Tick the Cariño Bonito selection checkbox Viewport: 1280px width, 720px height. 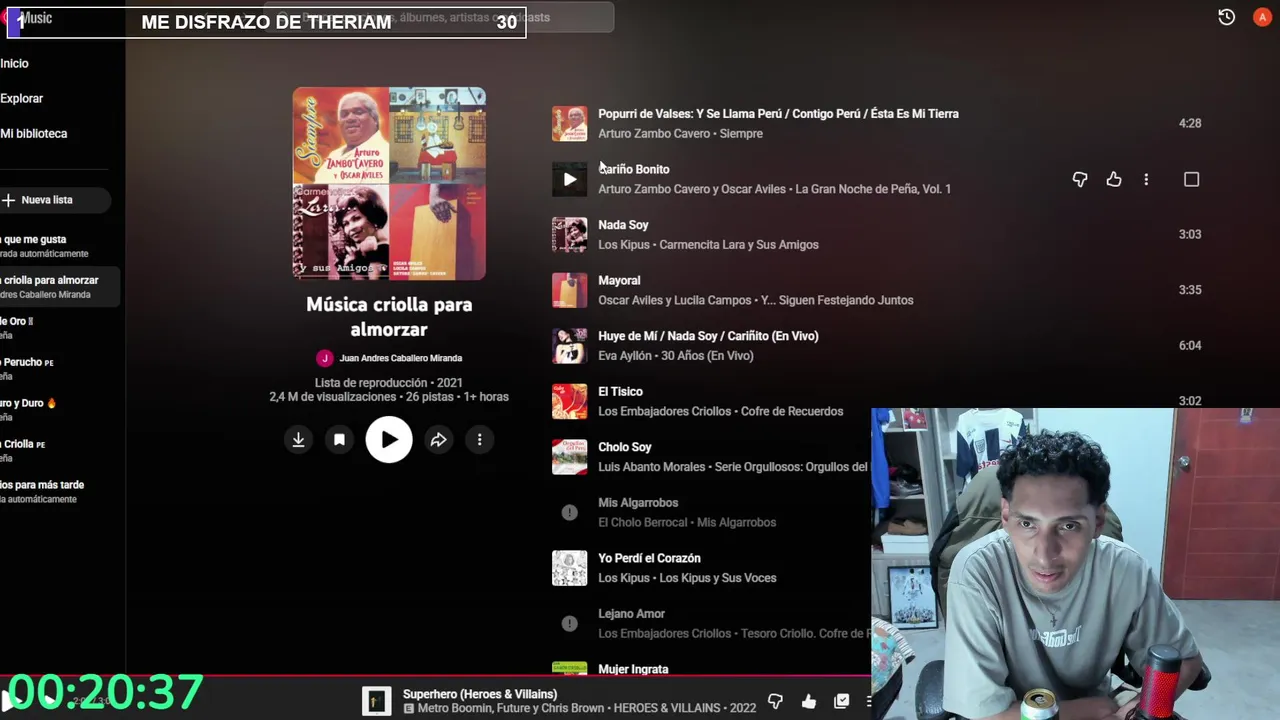tap(1191, 179)
